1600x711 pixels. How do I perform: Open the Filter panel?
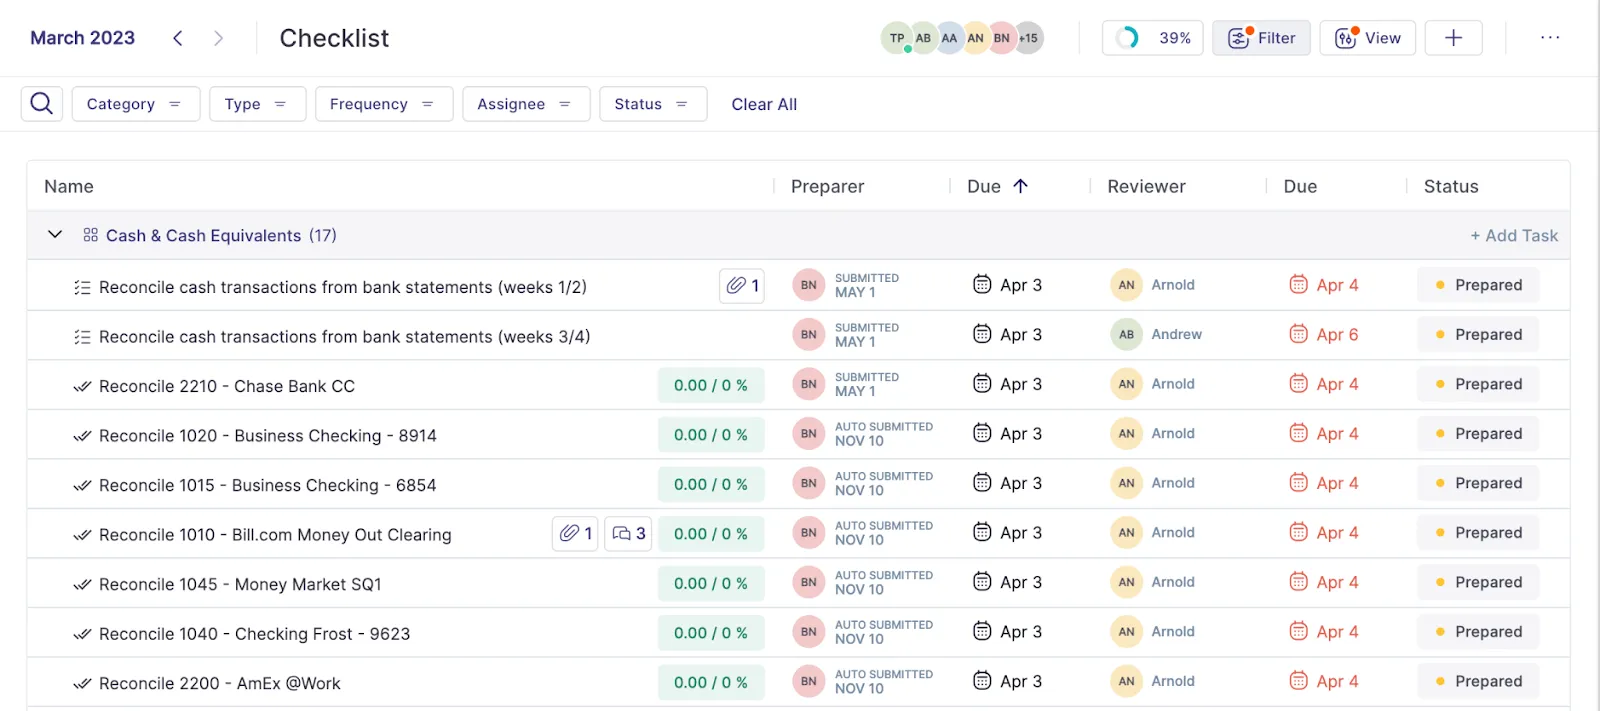pyautogui.click(x=1261, y=38)
